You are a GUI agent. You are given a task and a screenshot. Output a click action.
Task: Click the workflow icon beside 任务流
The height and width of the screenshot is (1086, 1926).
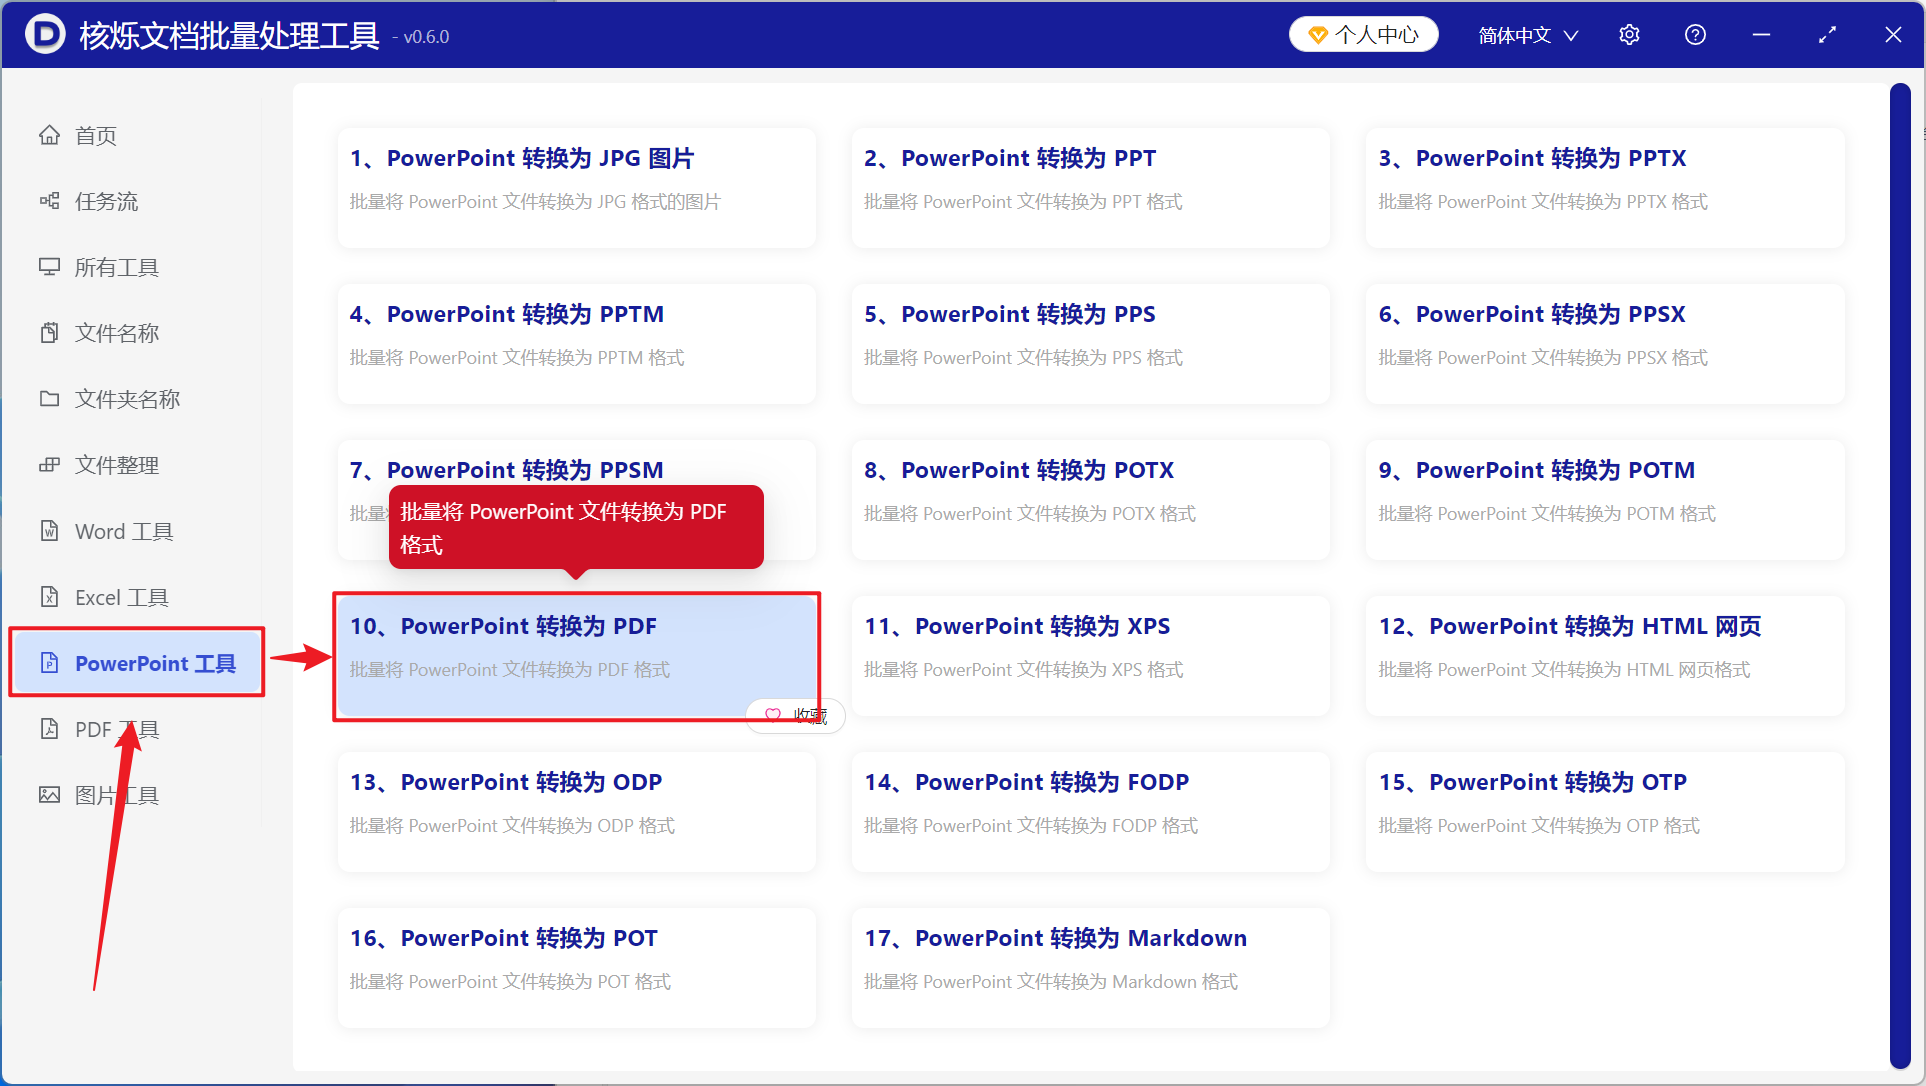(49, 201)
